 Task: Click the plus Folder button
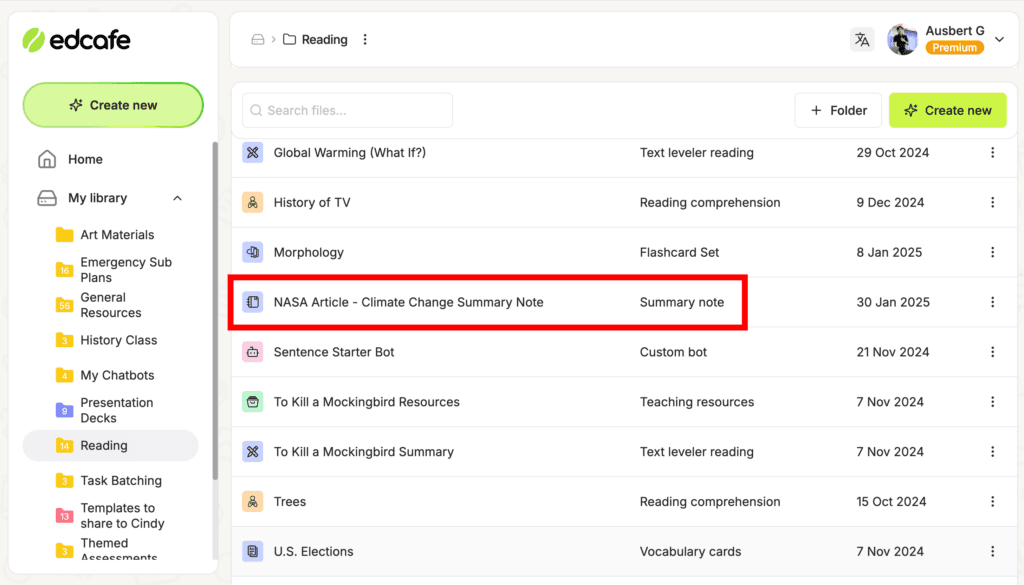click(x=838, y=110)
